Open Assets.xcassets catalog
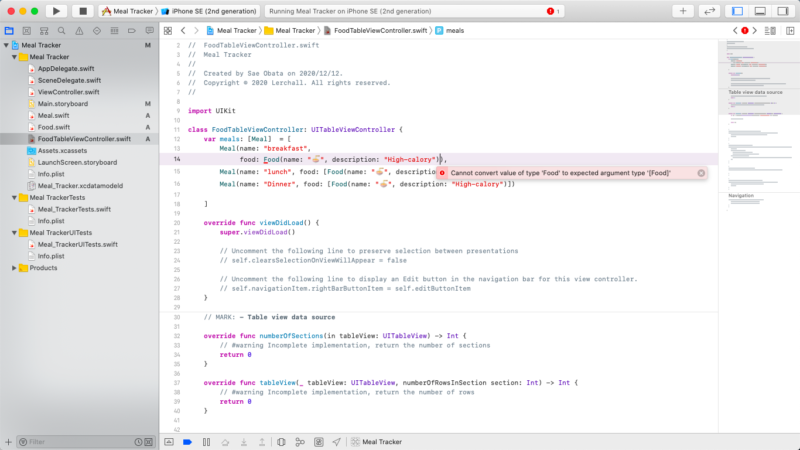 62,151
